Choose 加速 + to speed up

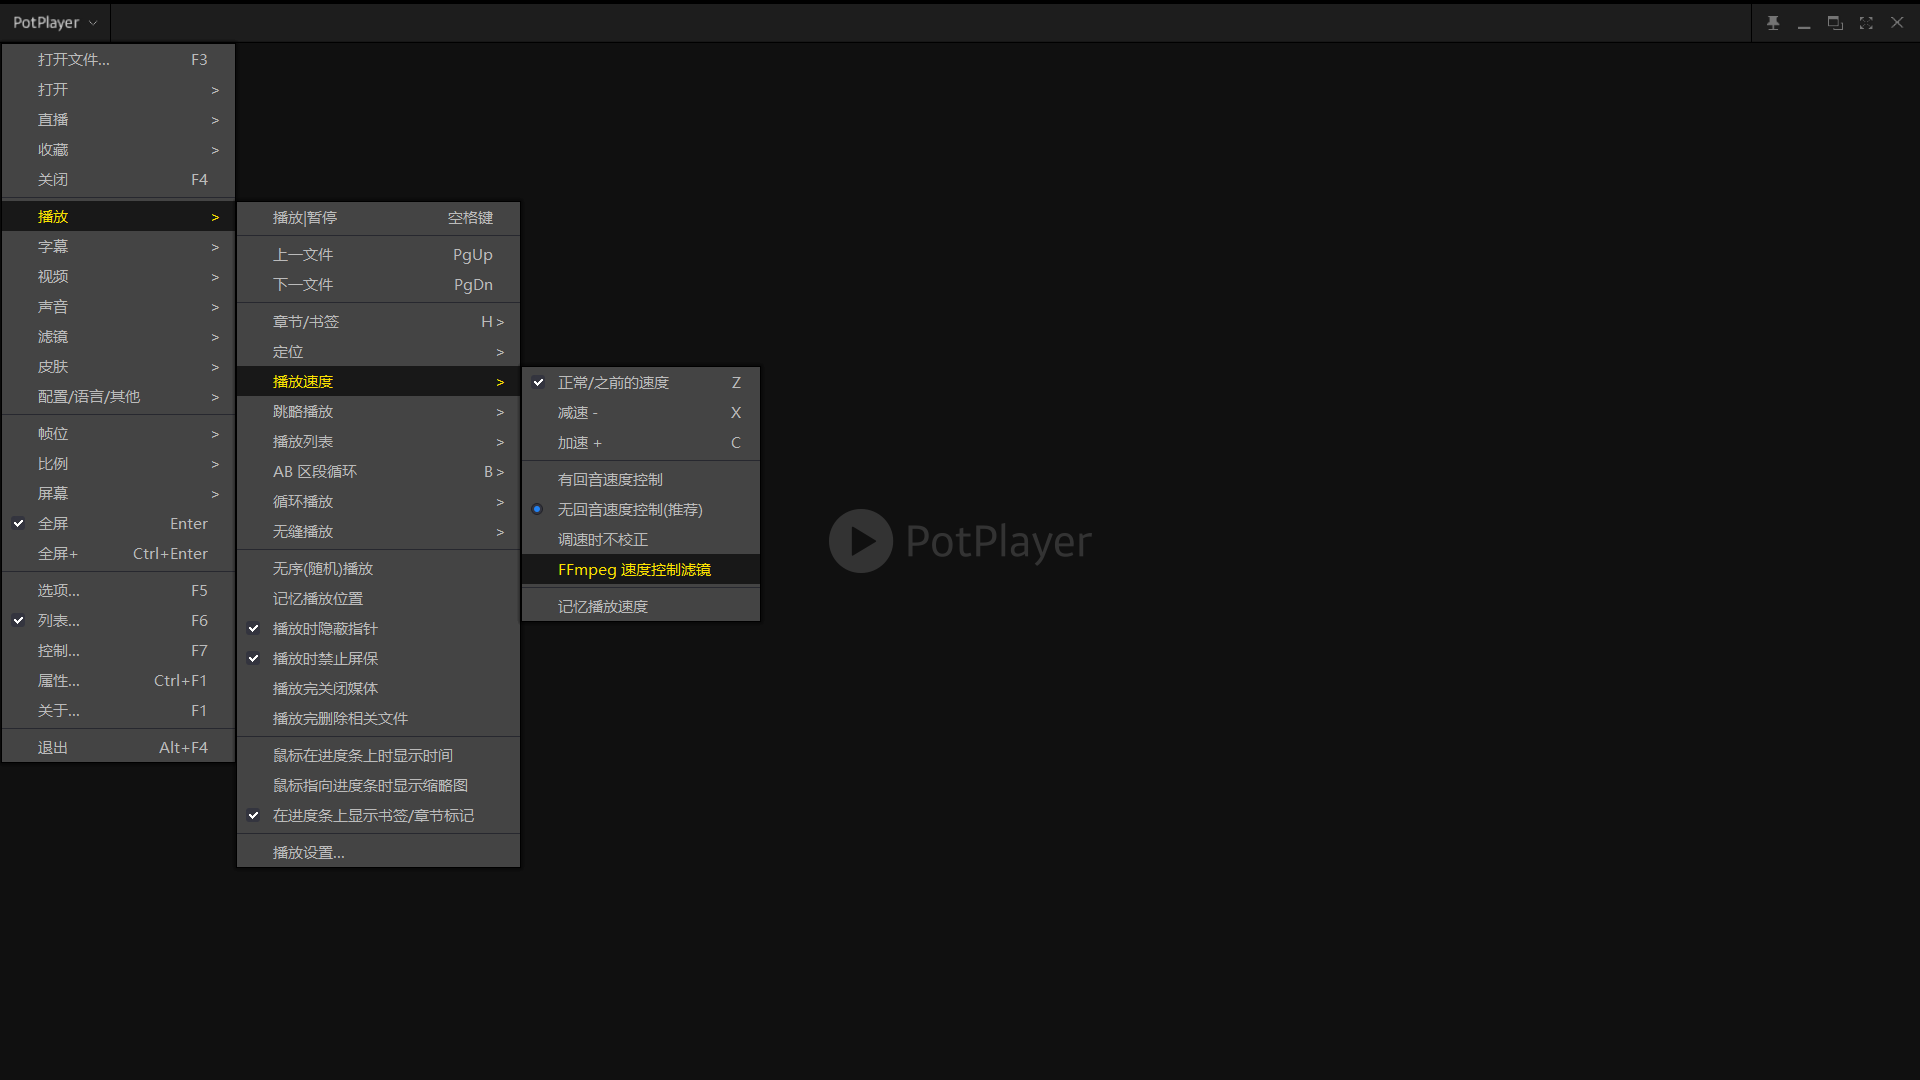click(x=641, y=442)
